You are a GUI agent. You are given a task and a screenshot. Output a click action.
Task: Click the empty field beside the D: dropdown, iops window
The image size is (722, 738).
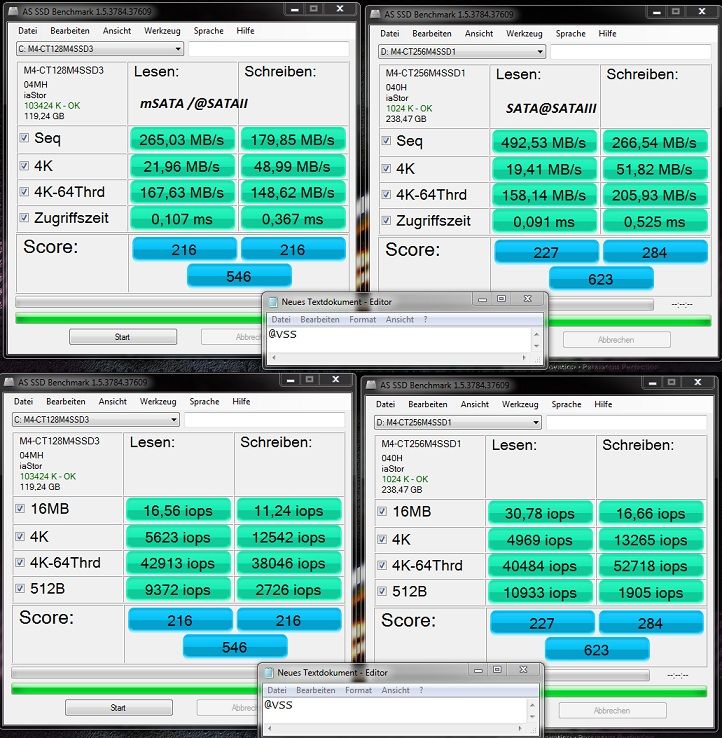point(626,422)
